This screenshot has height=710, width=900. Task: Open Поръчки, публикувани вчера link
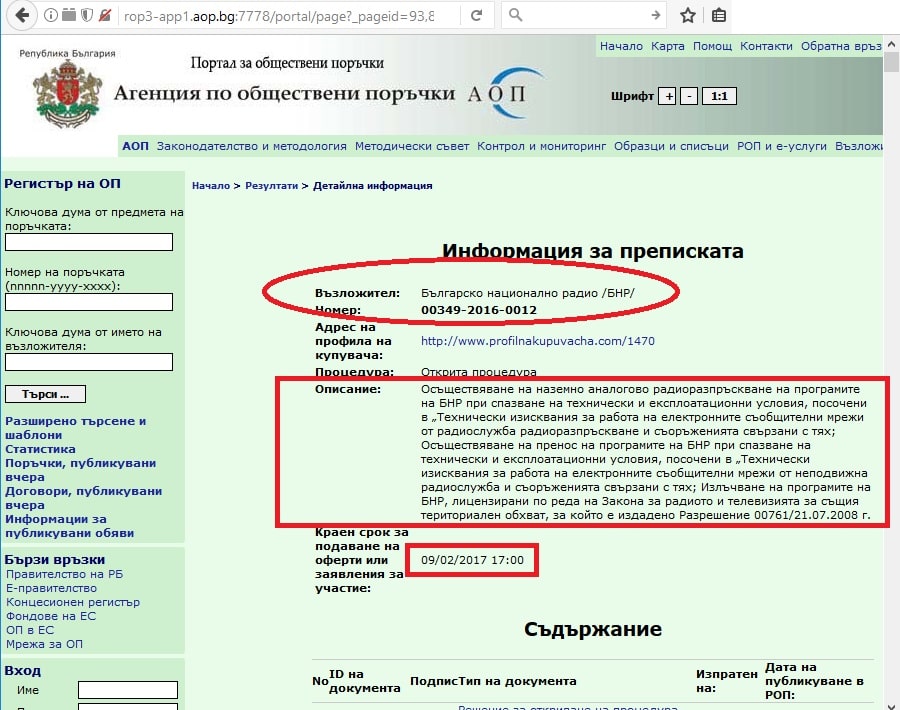[80, 470]
